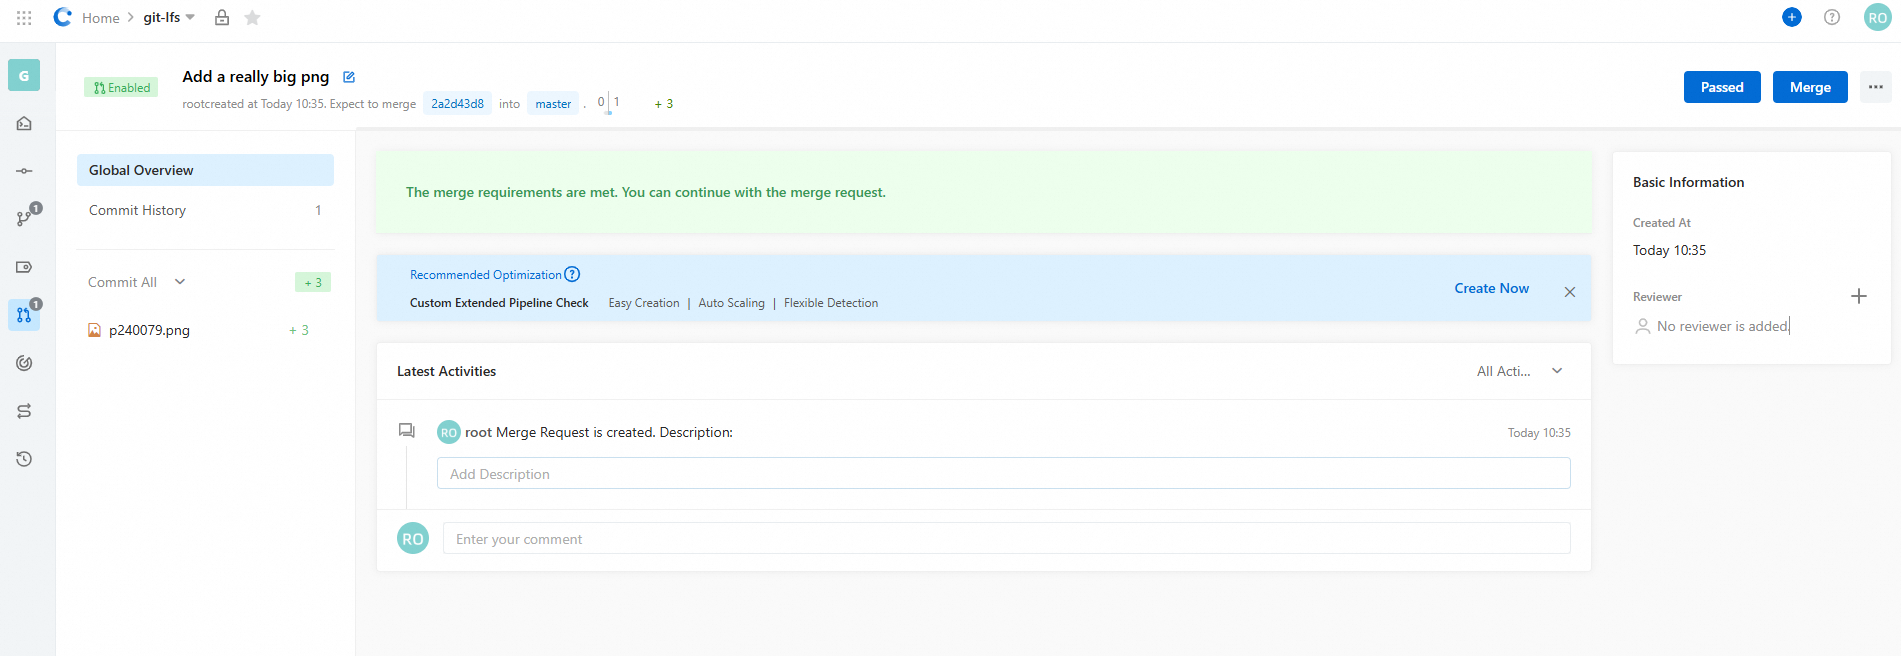Click the CodeArts logo icon

pos(63,17)
